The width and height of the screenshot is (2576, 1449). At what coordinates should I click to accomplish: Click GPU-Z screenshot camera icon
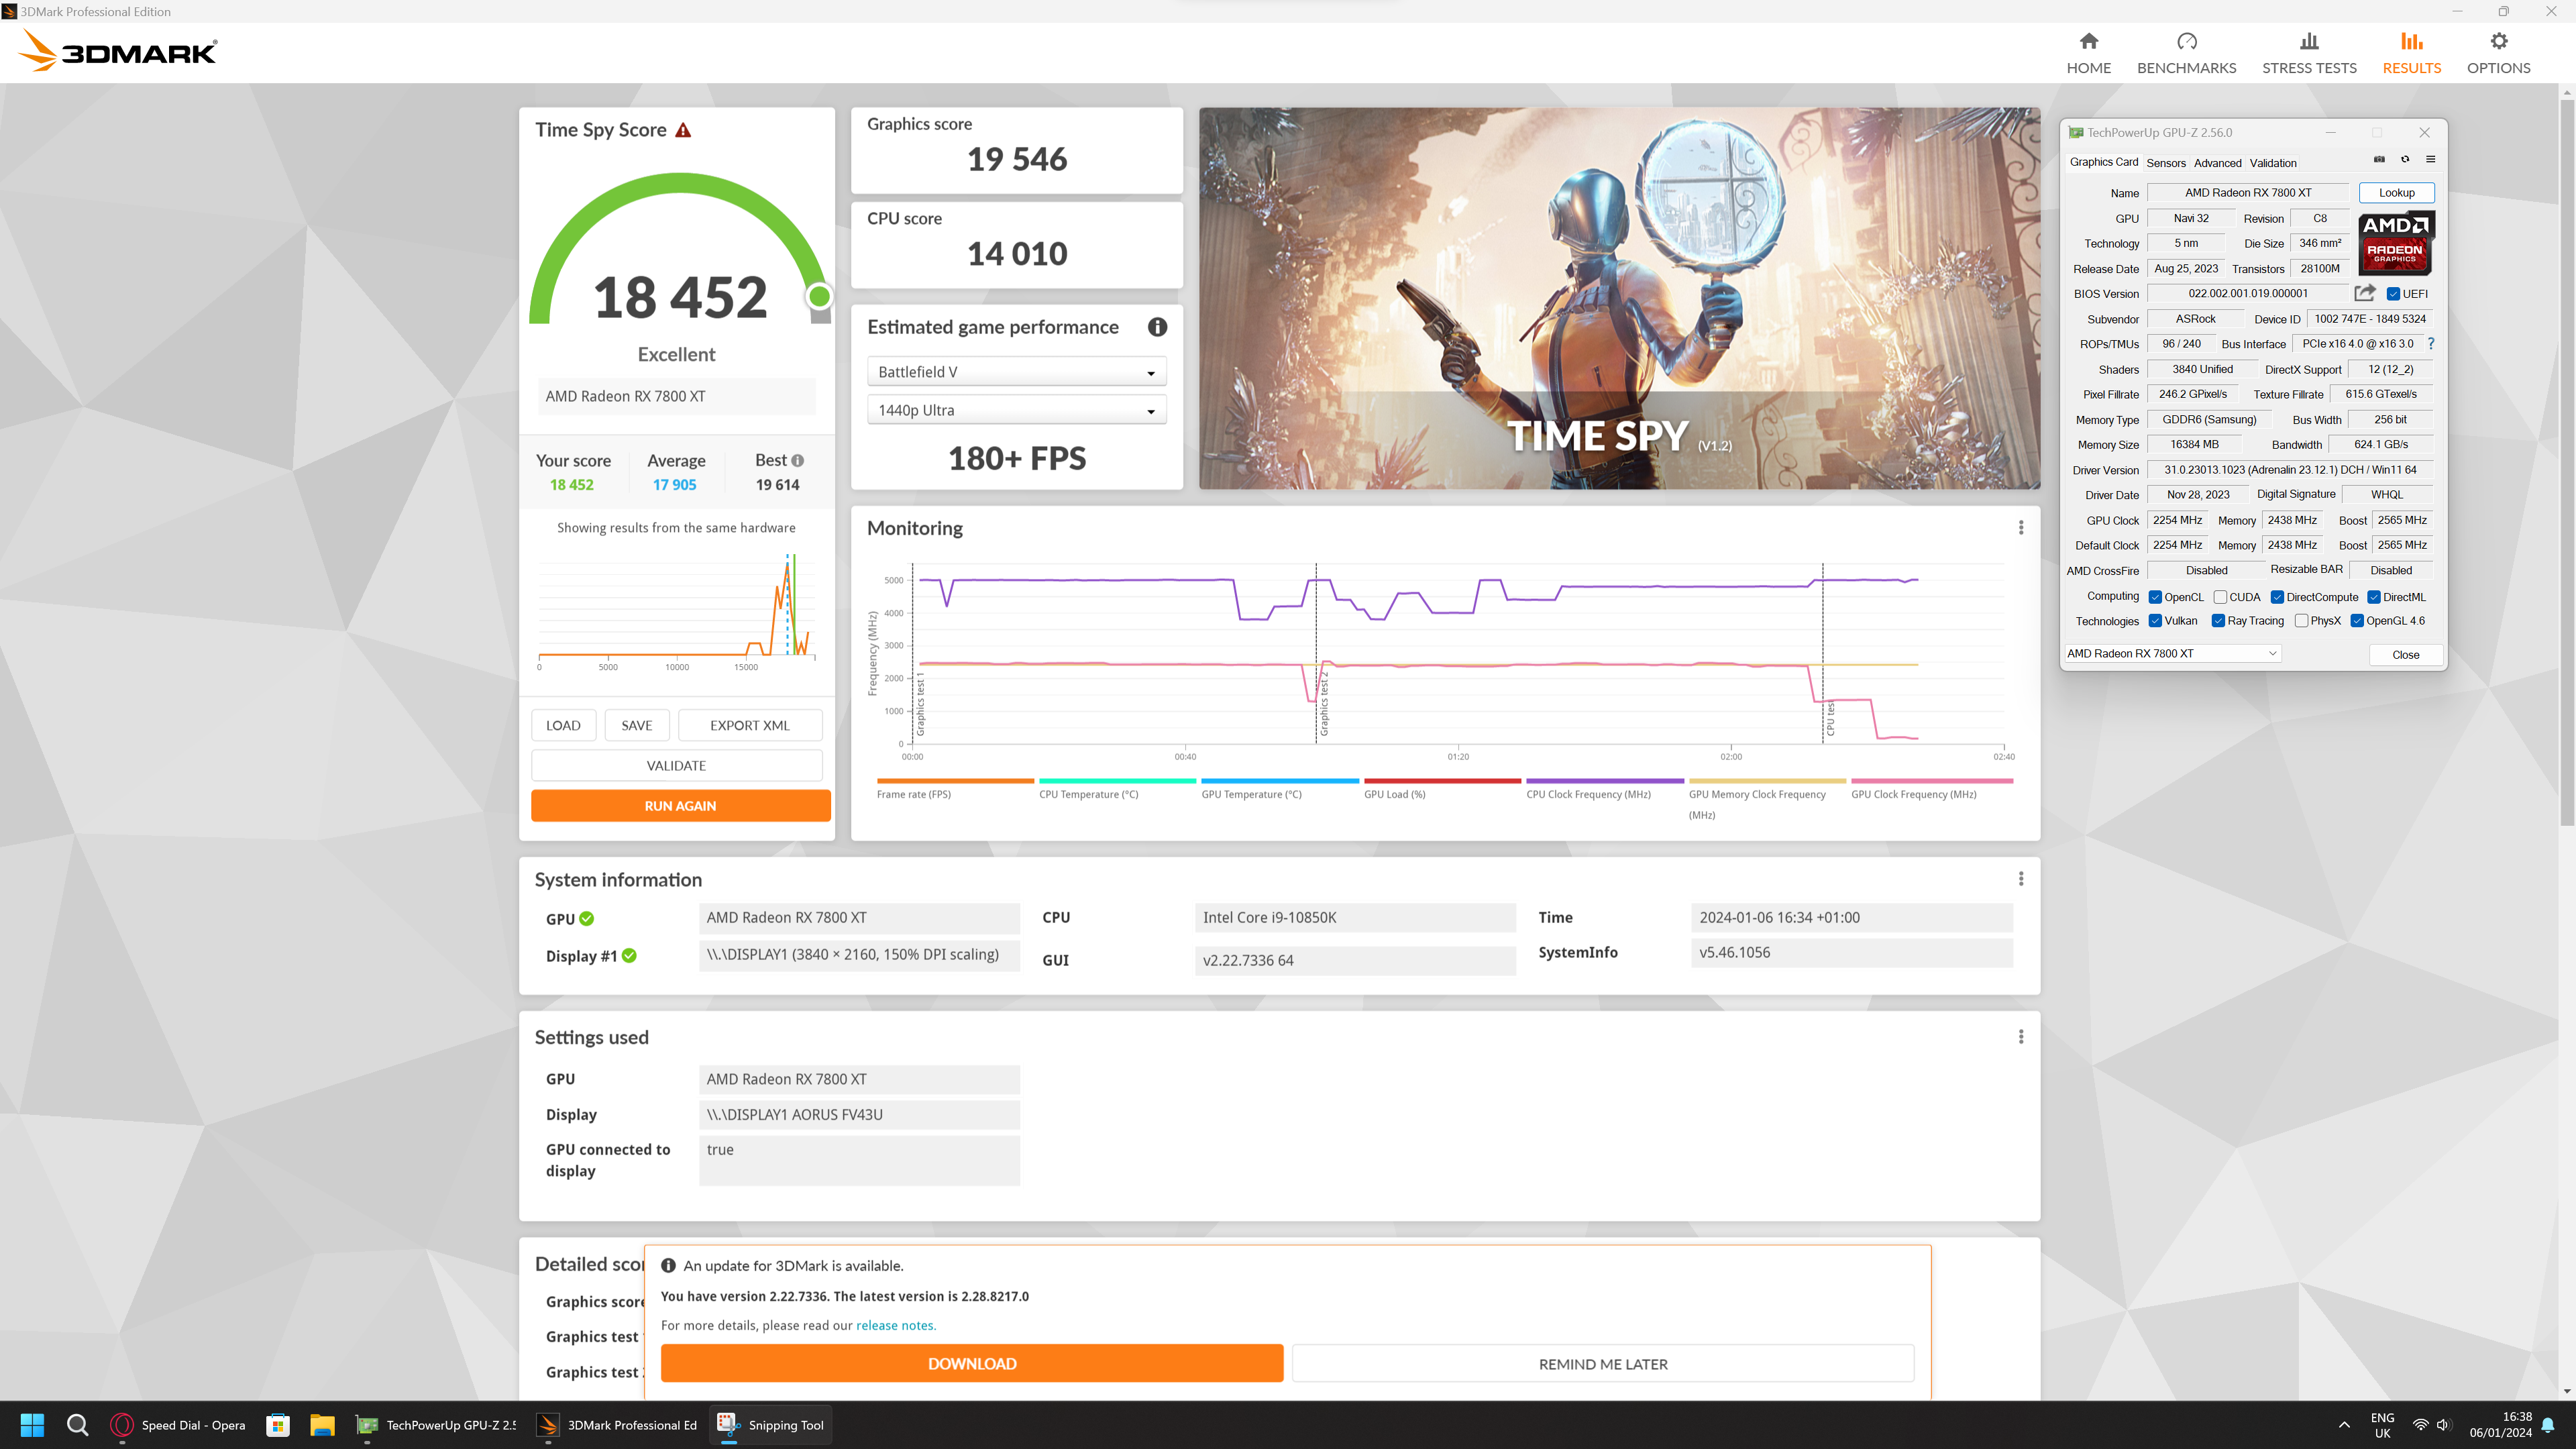[2379, 160]
